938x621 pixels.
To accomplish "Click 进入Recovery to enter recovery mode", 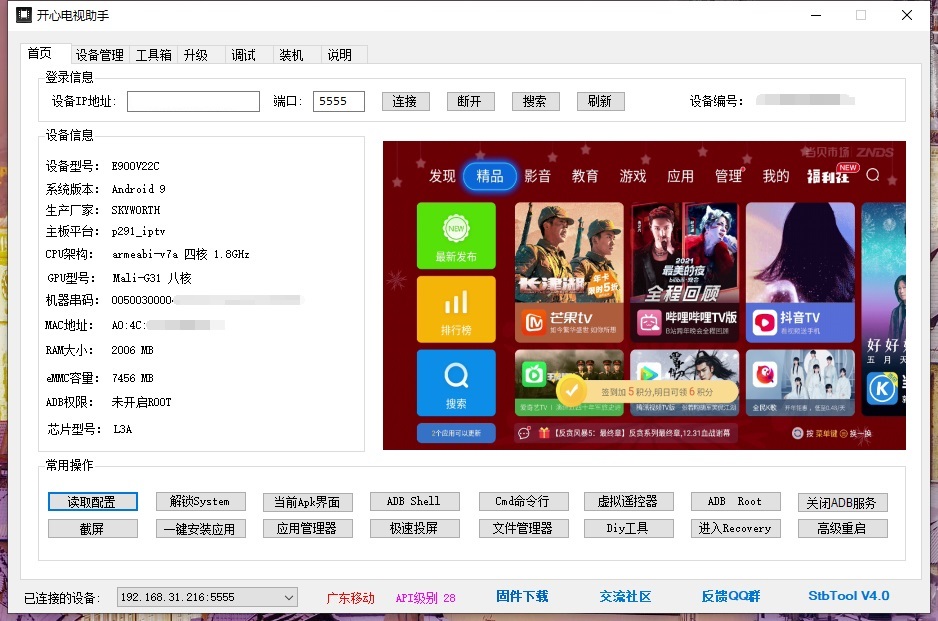I will (x=735, y=528).
